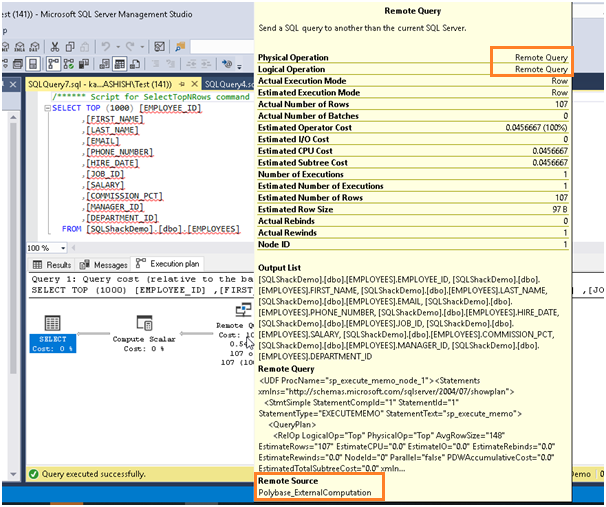Toggle Results to Text icon
This screenshot has height=507, width=606.
tap(104, 64)
